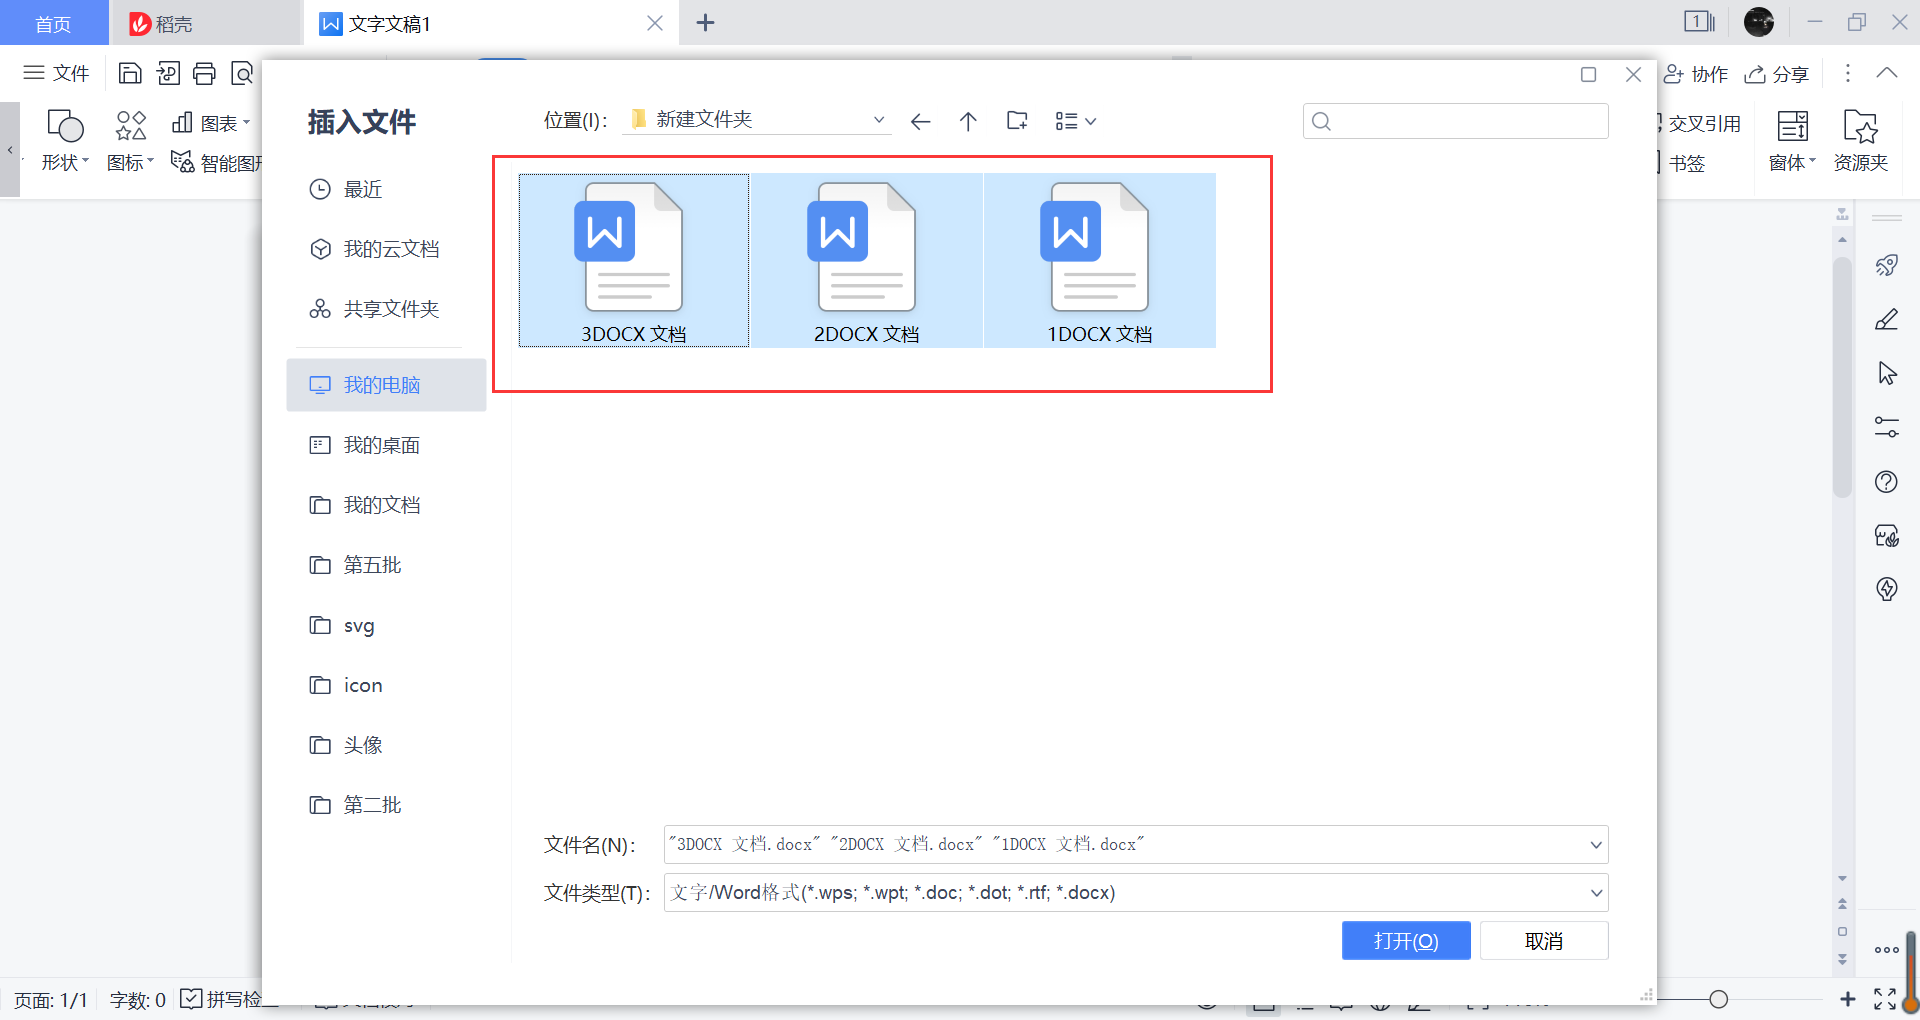This screenshot has height=1020, width=1920.
Task: Open the 图表 chart dropdown
Action: [210, 123]
